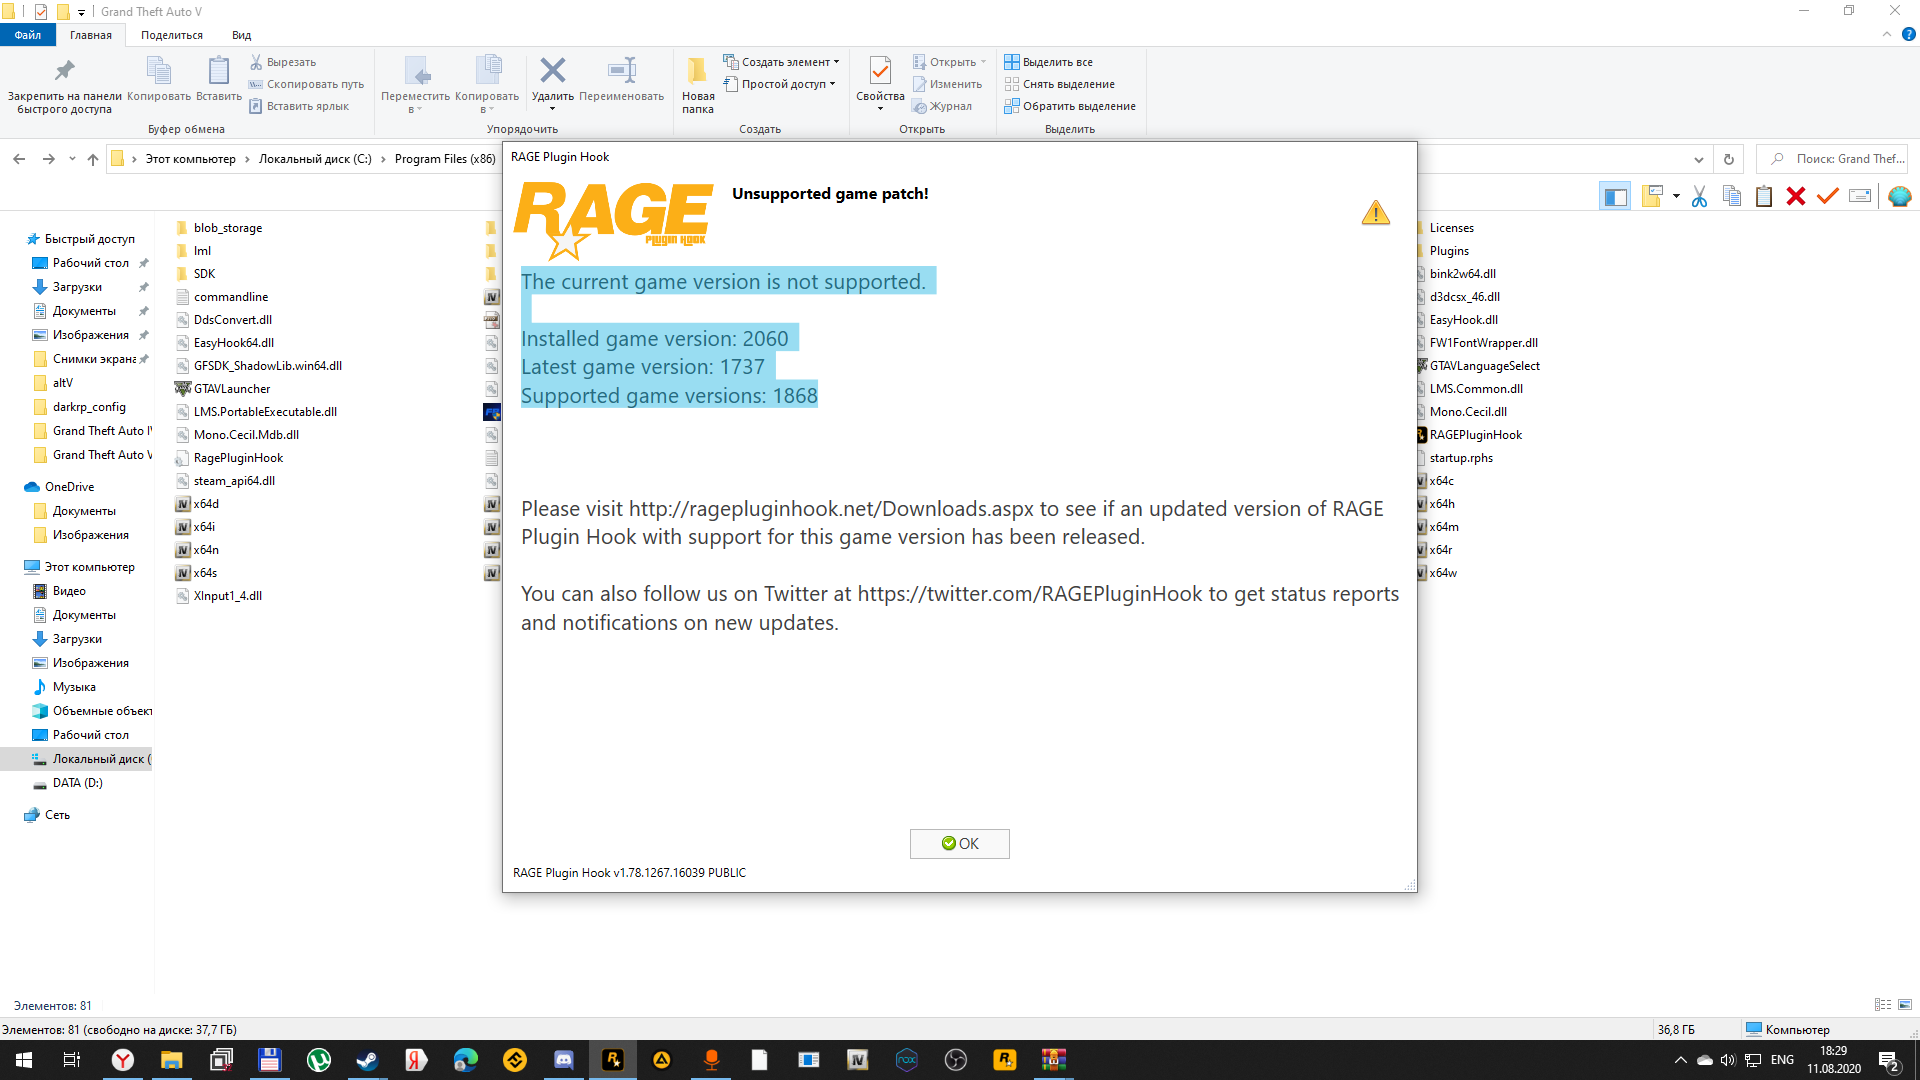Open the File (Файл) menu tab

(x=28, y=35)
